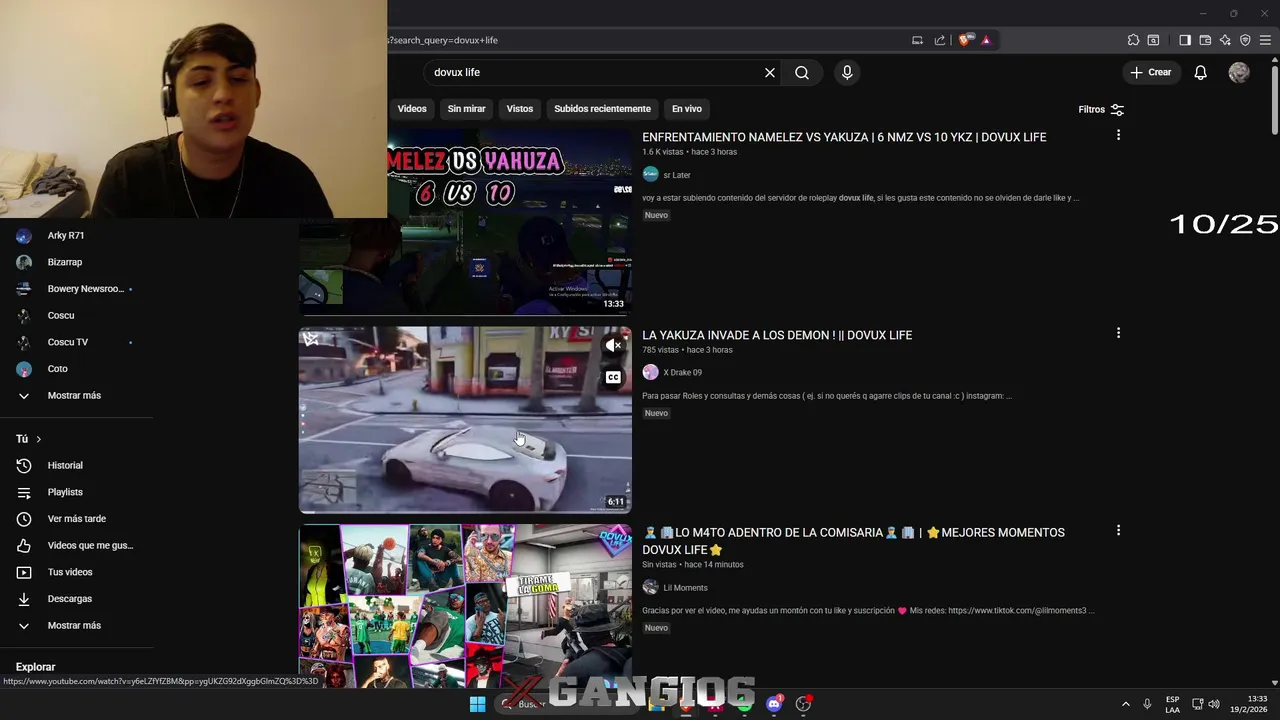Screen dimensions: 1280x720
Task: Click the Brave Shields lion icon
Action: 964,40
